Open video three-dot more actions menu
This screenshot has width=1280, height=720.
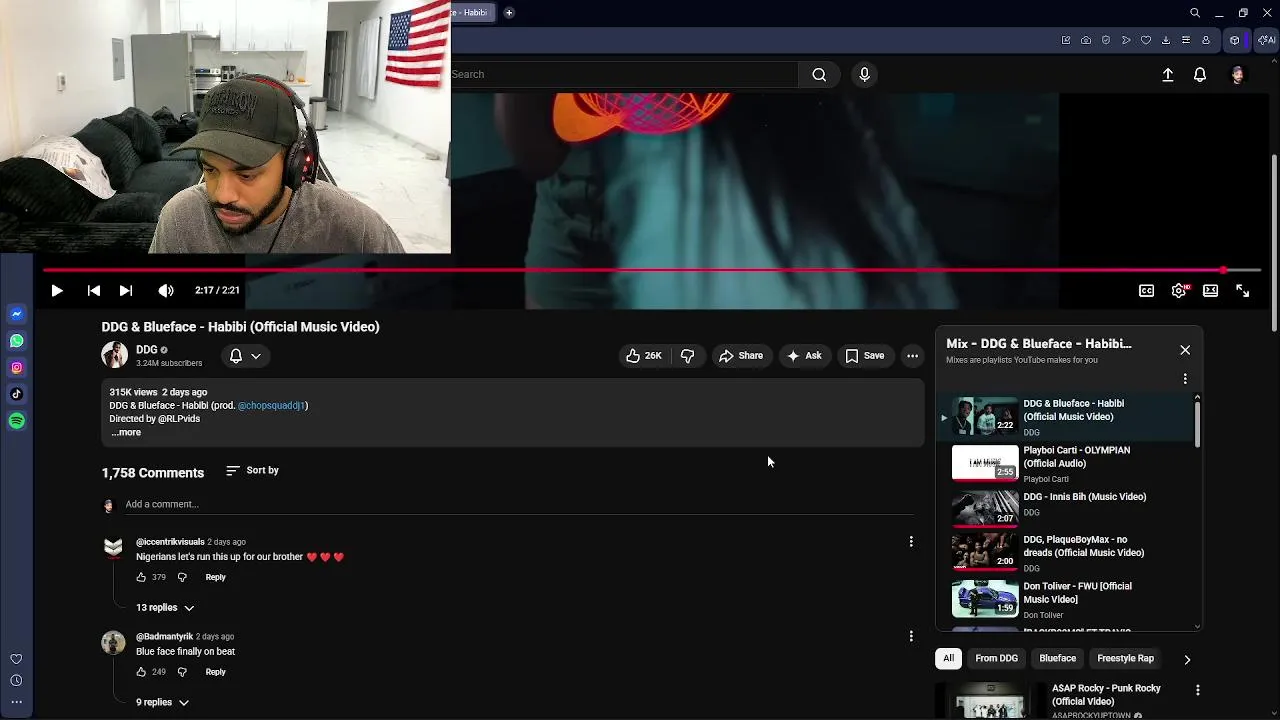pyautogui.click(x=912, y=356)
